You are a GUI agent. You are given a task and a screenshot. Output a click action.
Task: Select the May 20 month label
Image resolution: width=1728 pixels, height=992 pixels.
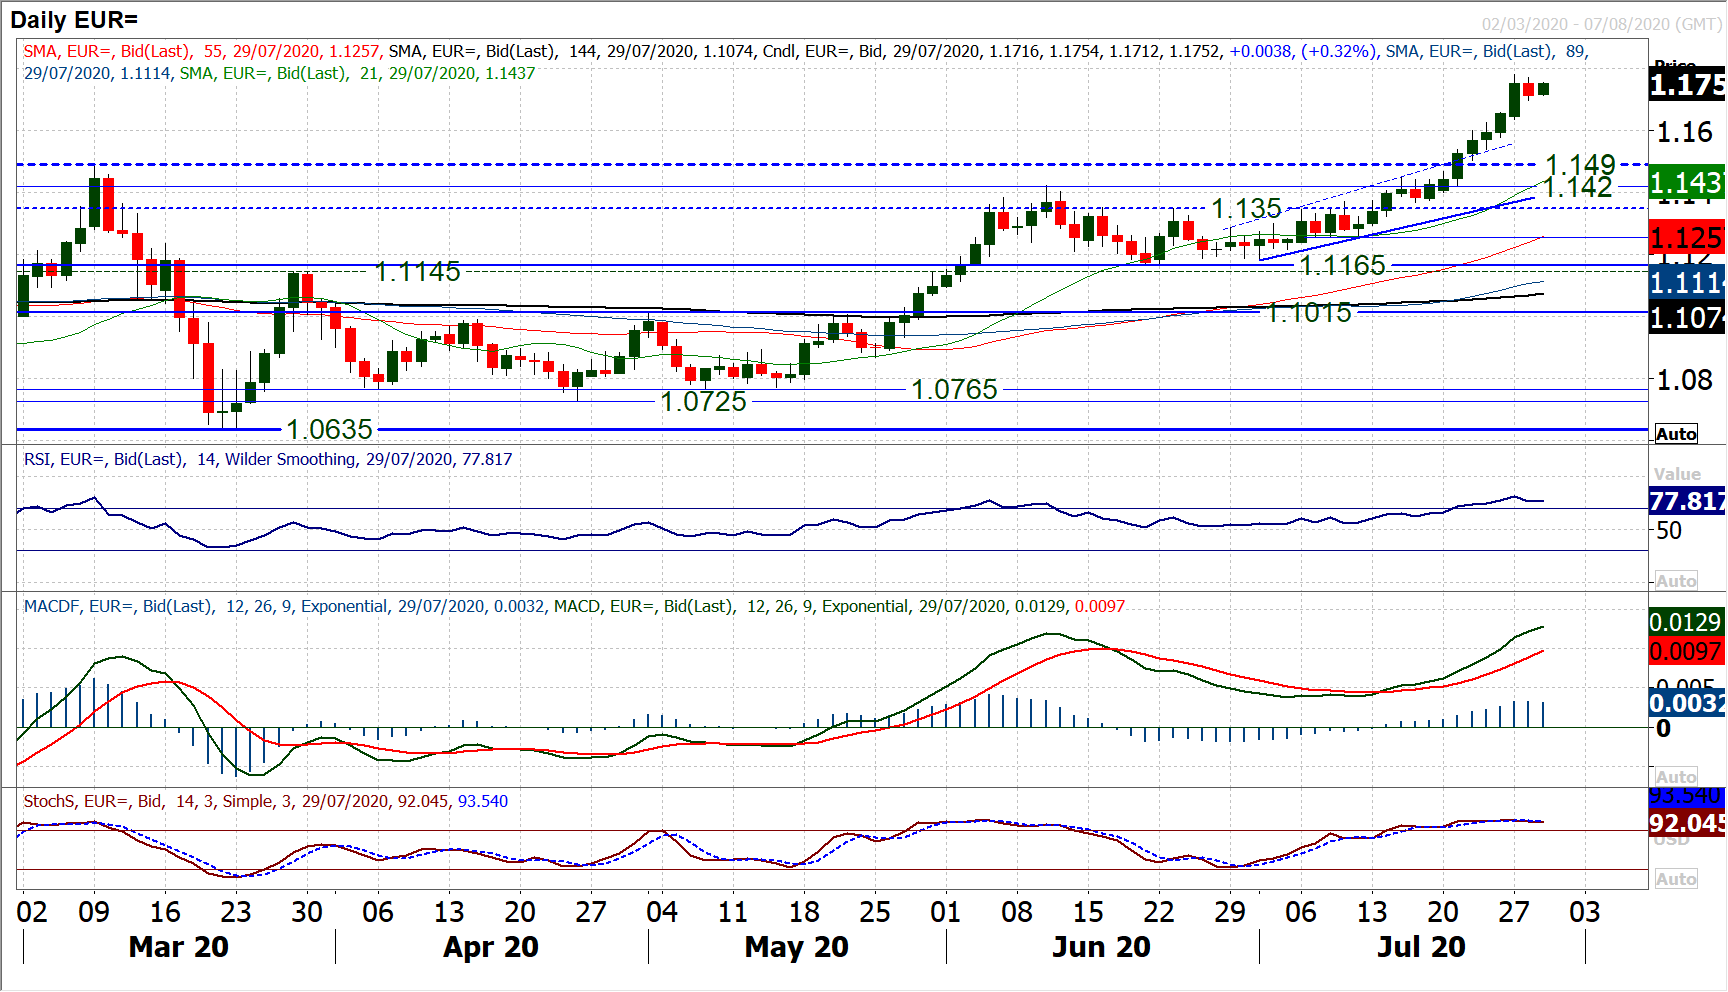(796, 946)
